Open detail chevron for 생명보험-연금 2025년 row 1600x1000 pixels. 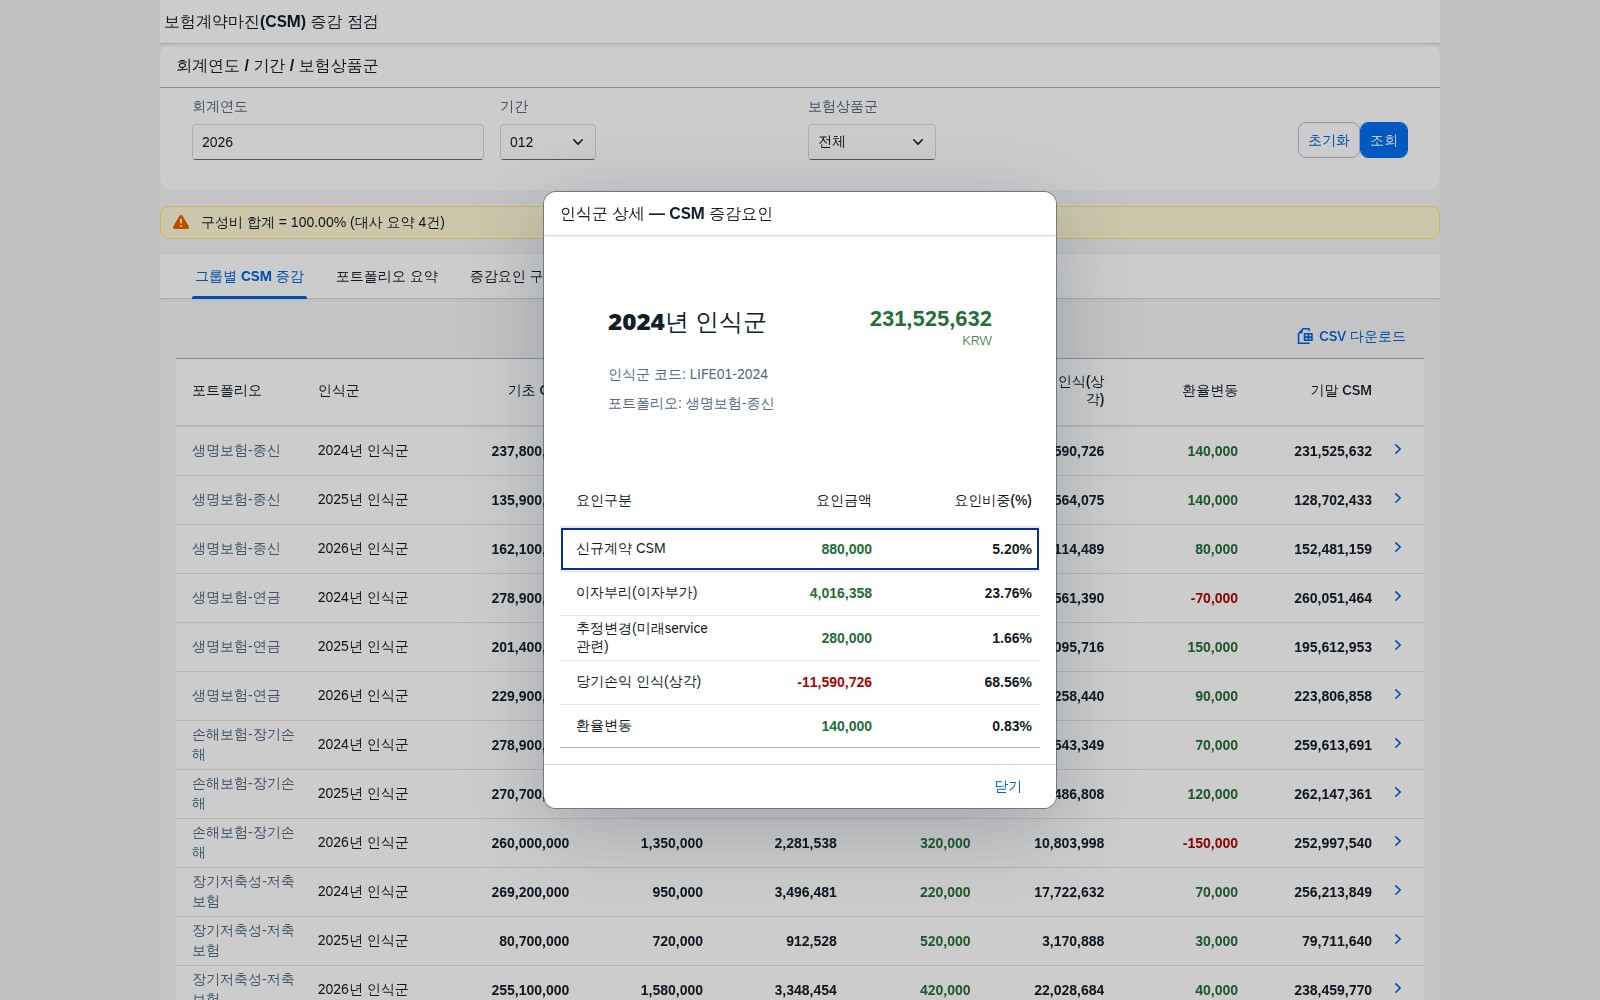coord(1398,646)
